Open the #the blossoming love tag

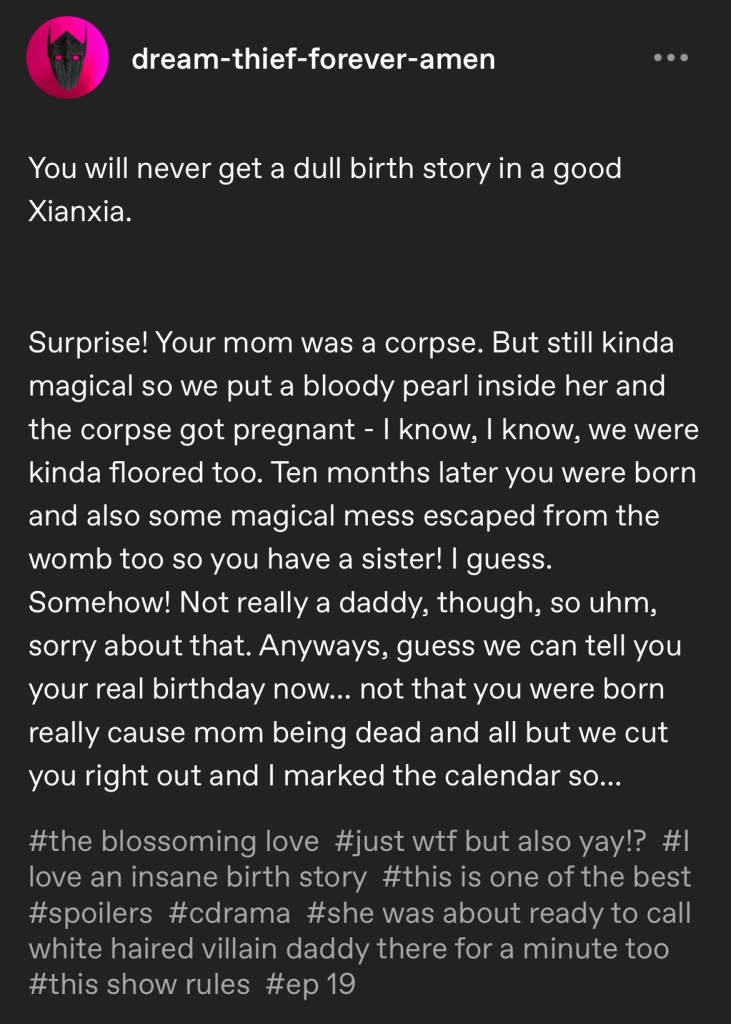pos(174,841)
